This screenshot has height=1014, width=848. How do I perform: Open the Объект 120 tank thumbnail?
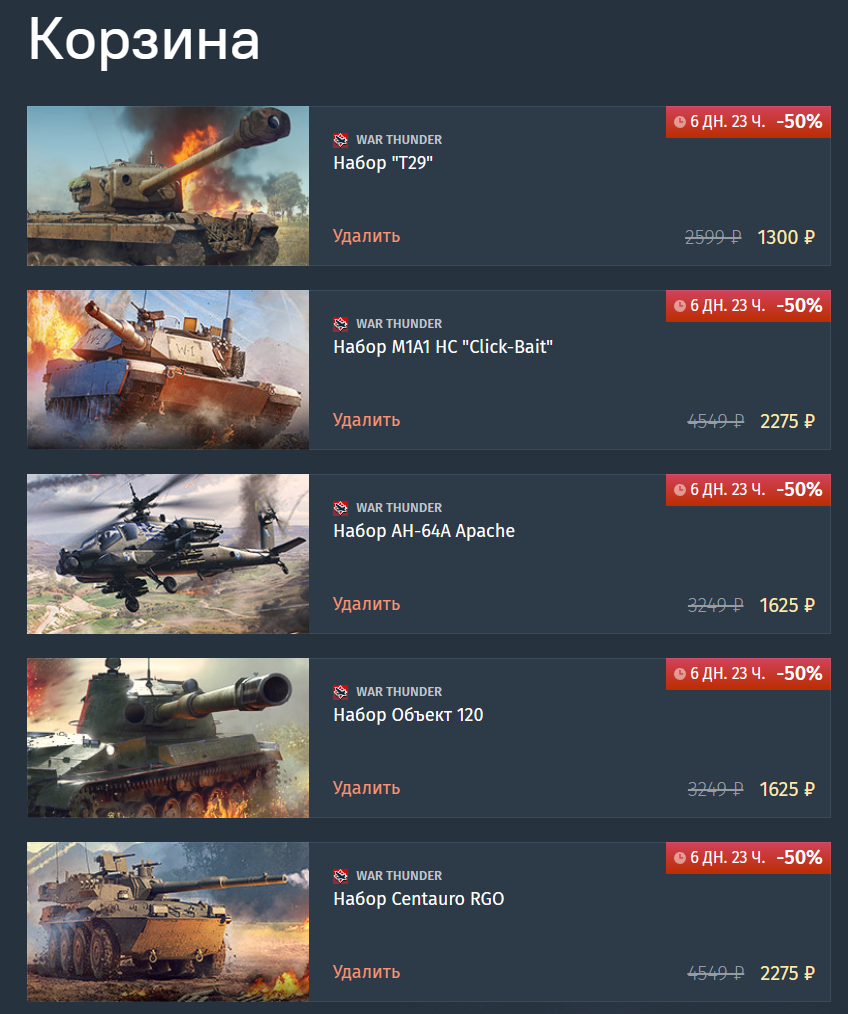[168, 738]
